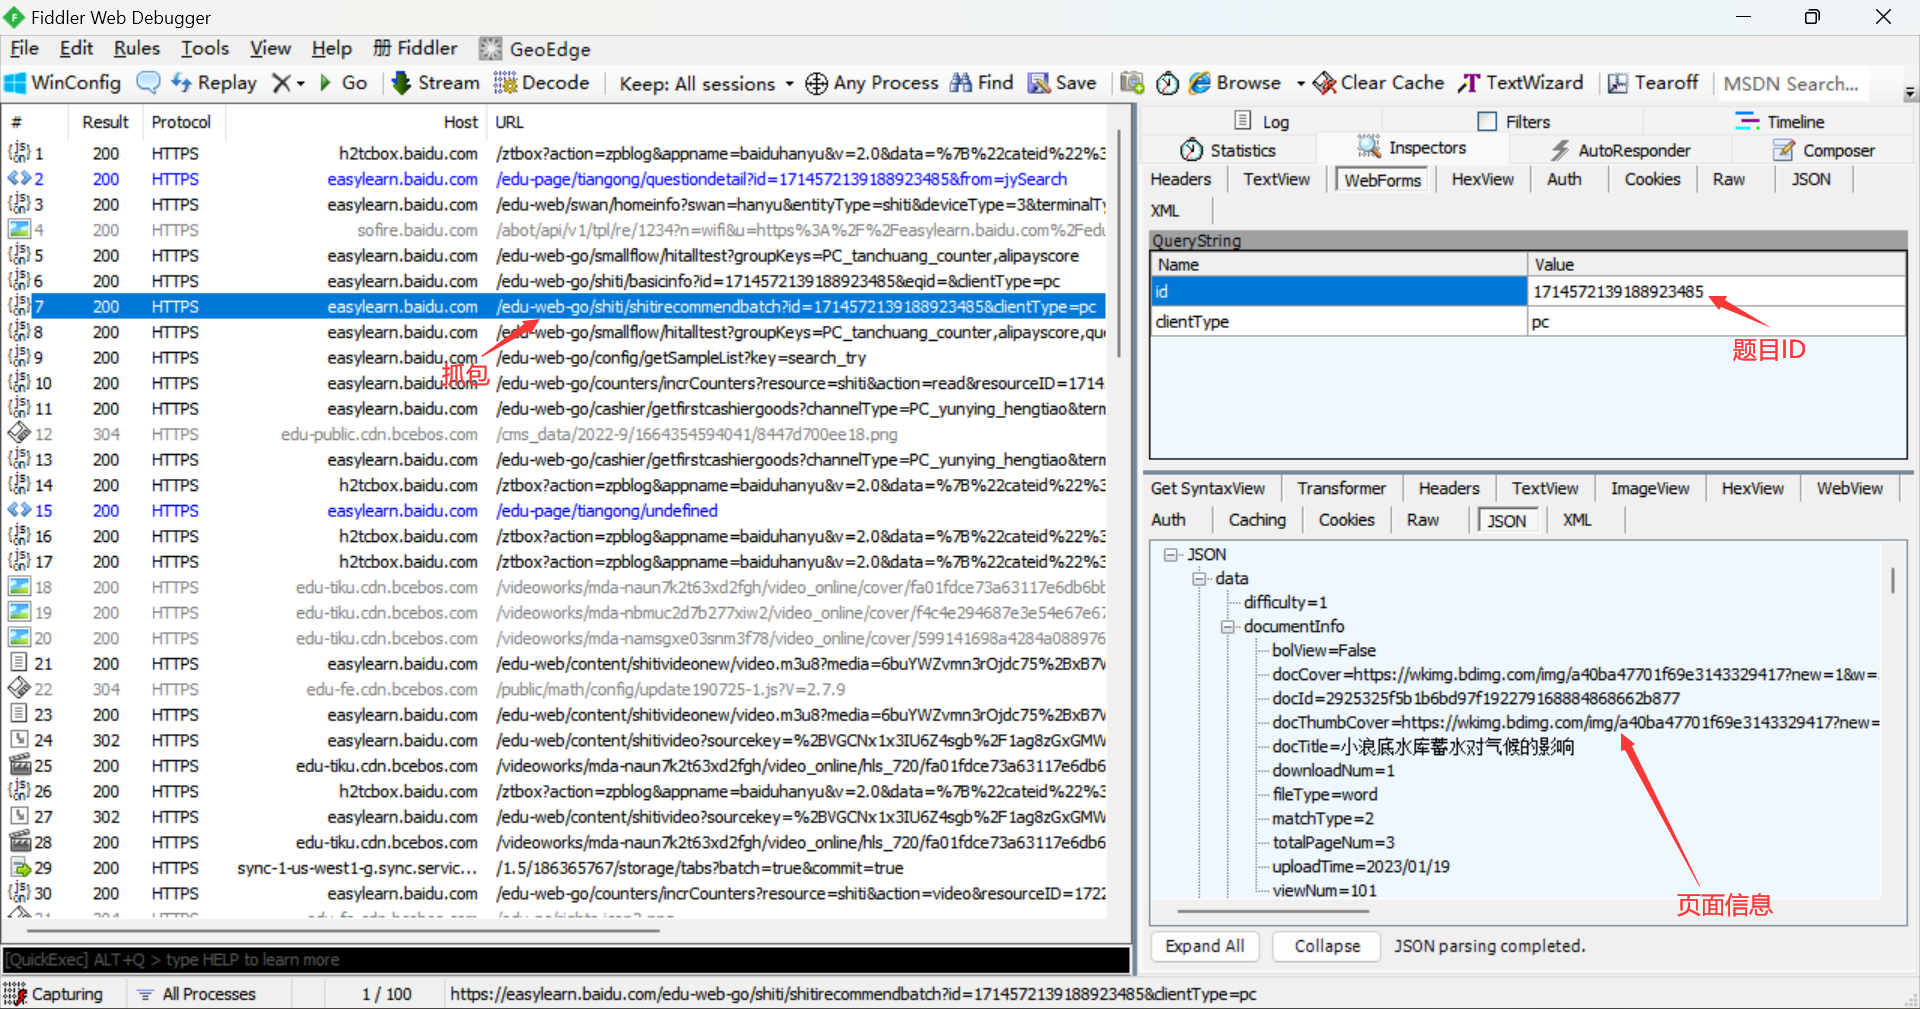Viewport: 1920px width, 1009px height.
Task: Click the Collapse button
Action: pos(1327,946)
